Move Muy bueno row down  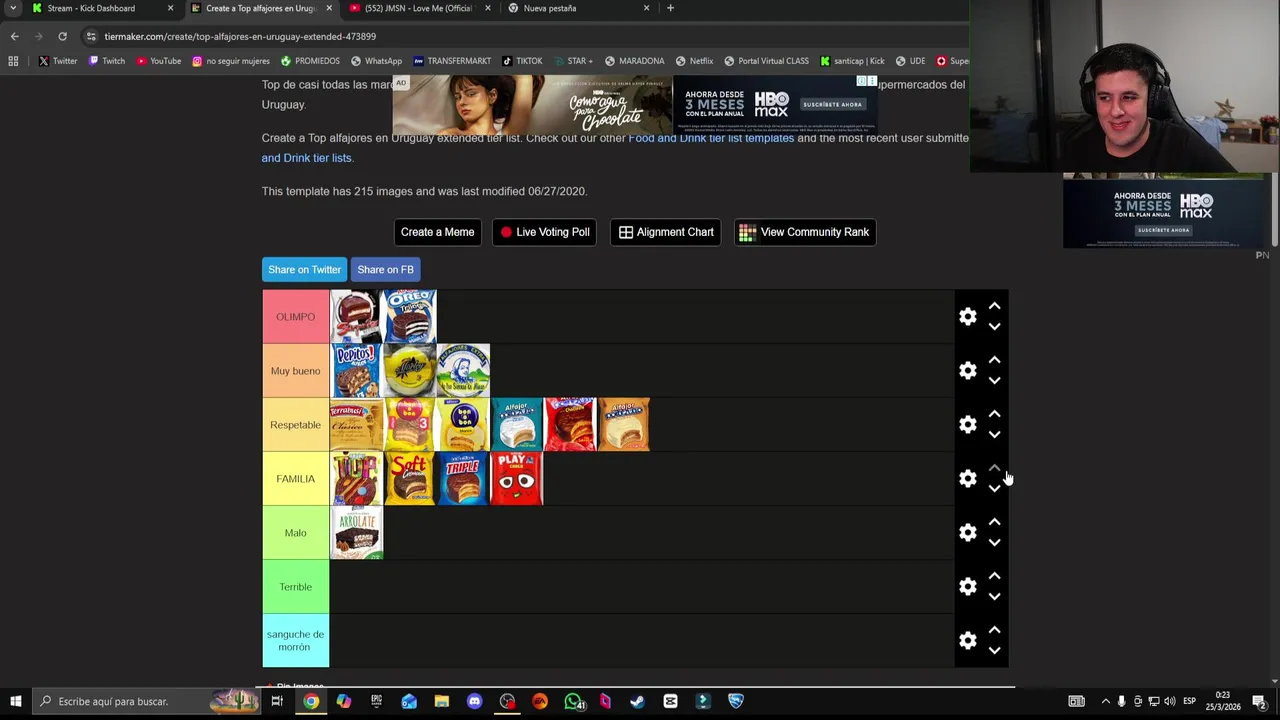tap(994, 381)
